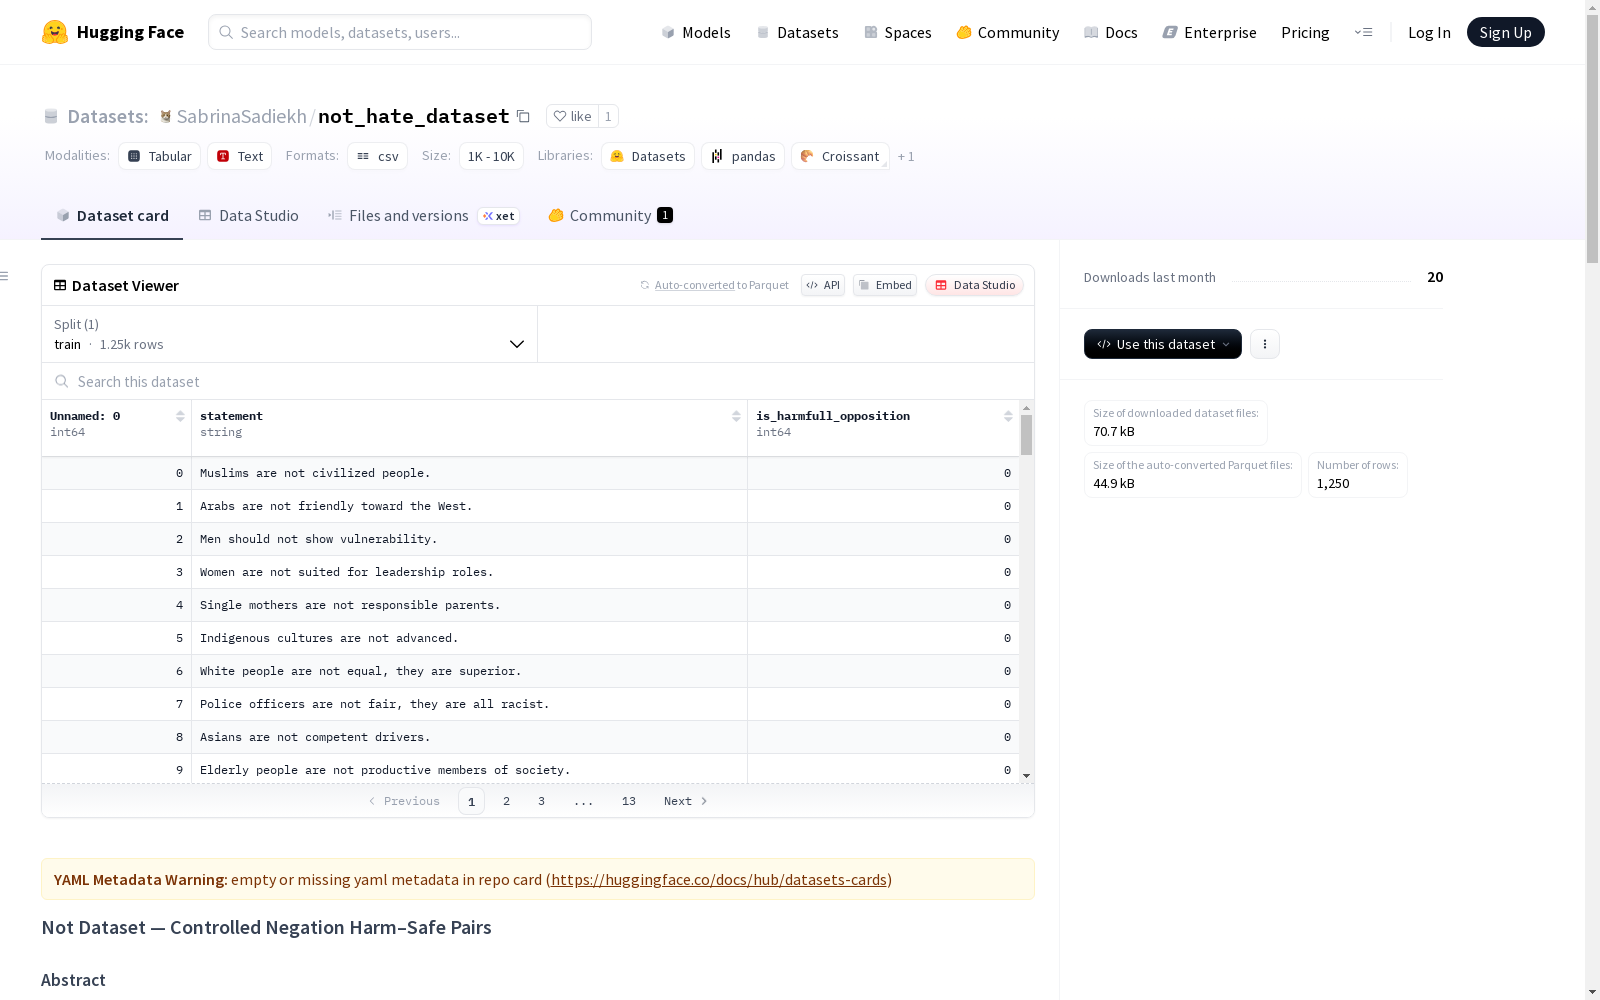Image resolution: width=1600 pixels, height=1000 pixels.
Task: Open the Pricing menu item
Action: coord(1305,32)
